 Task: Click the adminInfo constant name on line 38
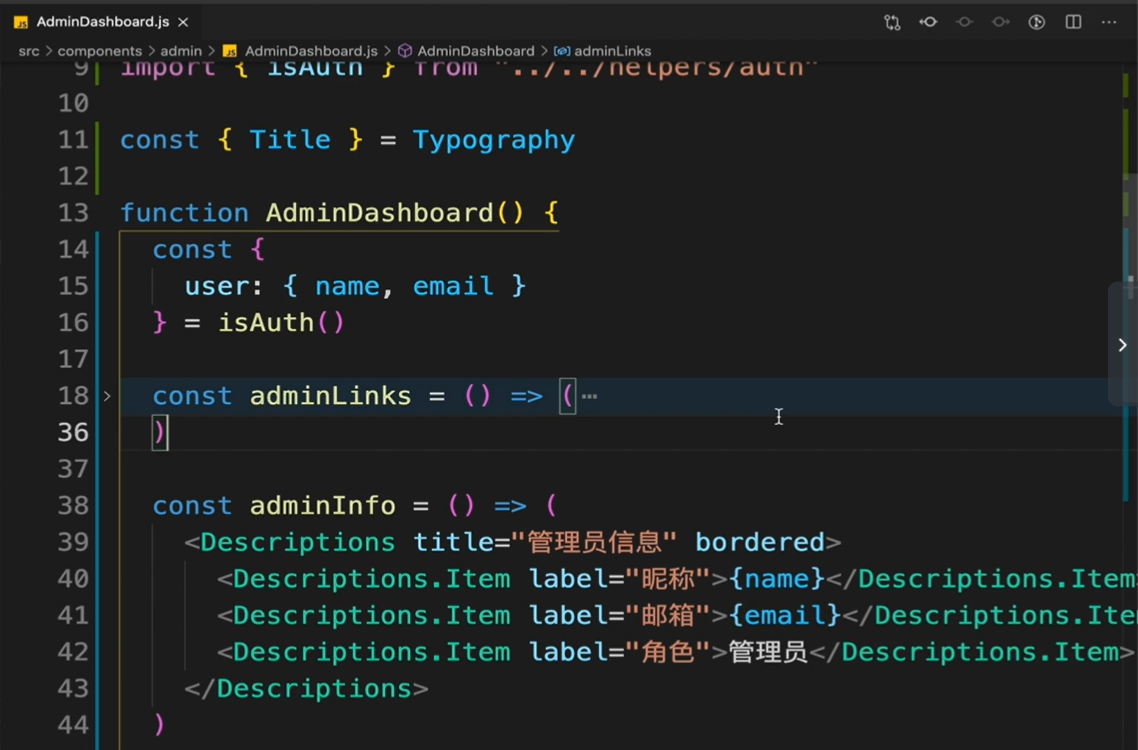[322, 505]
